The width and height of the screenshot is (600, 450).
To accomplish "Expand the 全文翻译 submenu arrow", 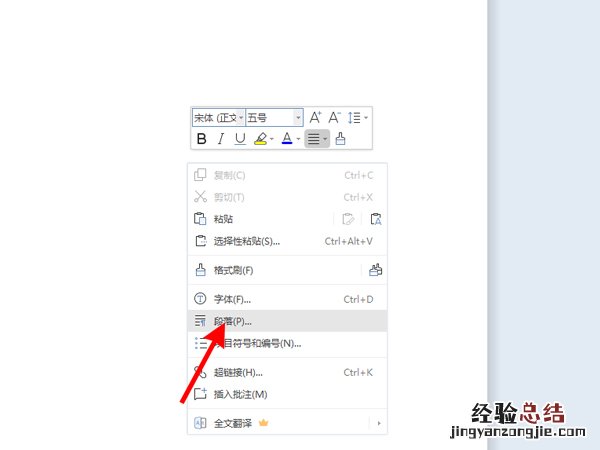I will [x=379, y=423].
